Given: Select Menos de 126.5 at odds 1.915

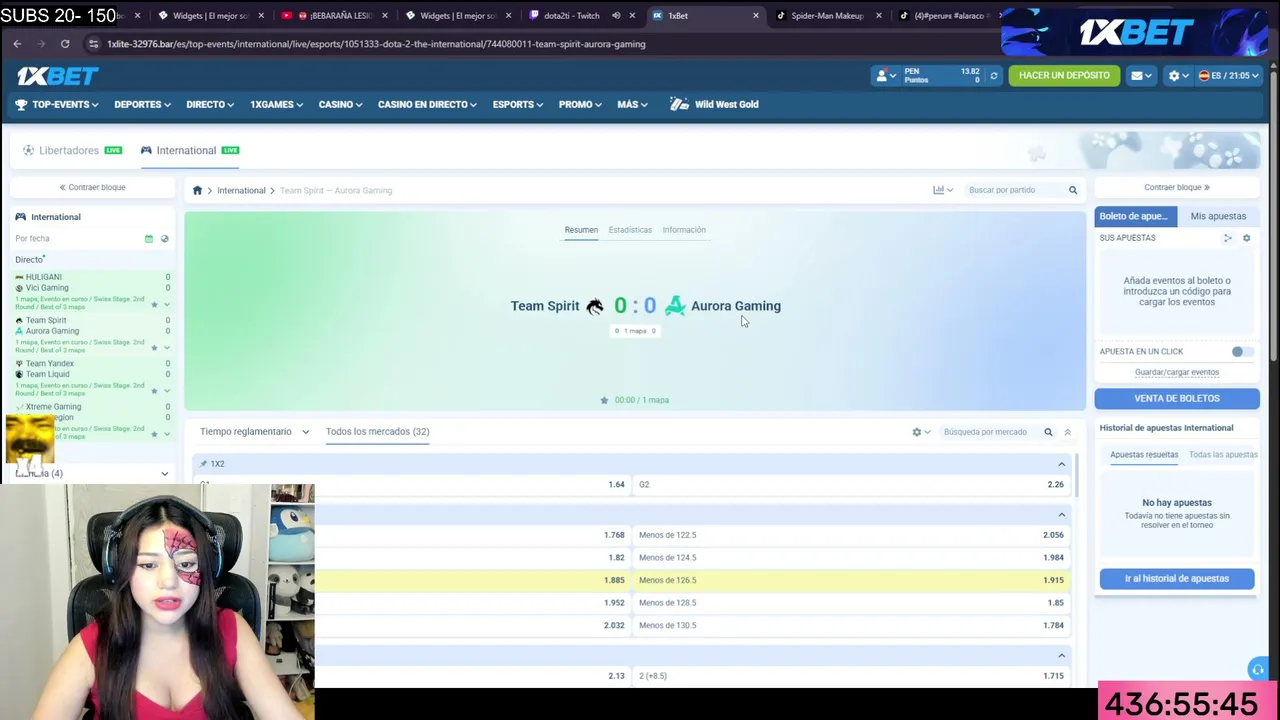Looking at the screenshot, I should [852, 580].
